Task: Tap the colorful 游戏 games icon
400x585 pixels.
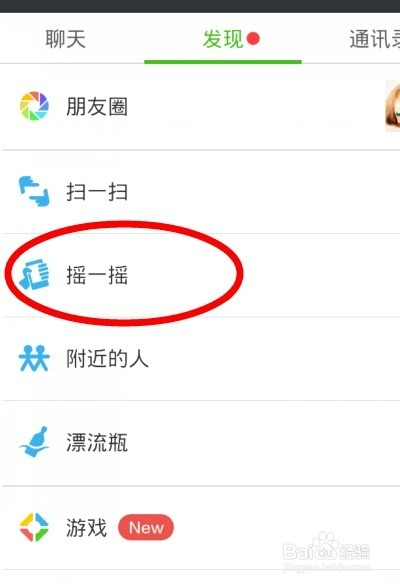Action: [34, 528]
